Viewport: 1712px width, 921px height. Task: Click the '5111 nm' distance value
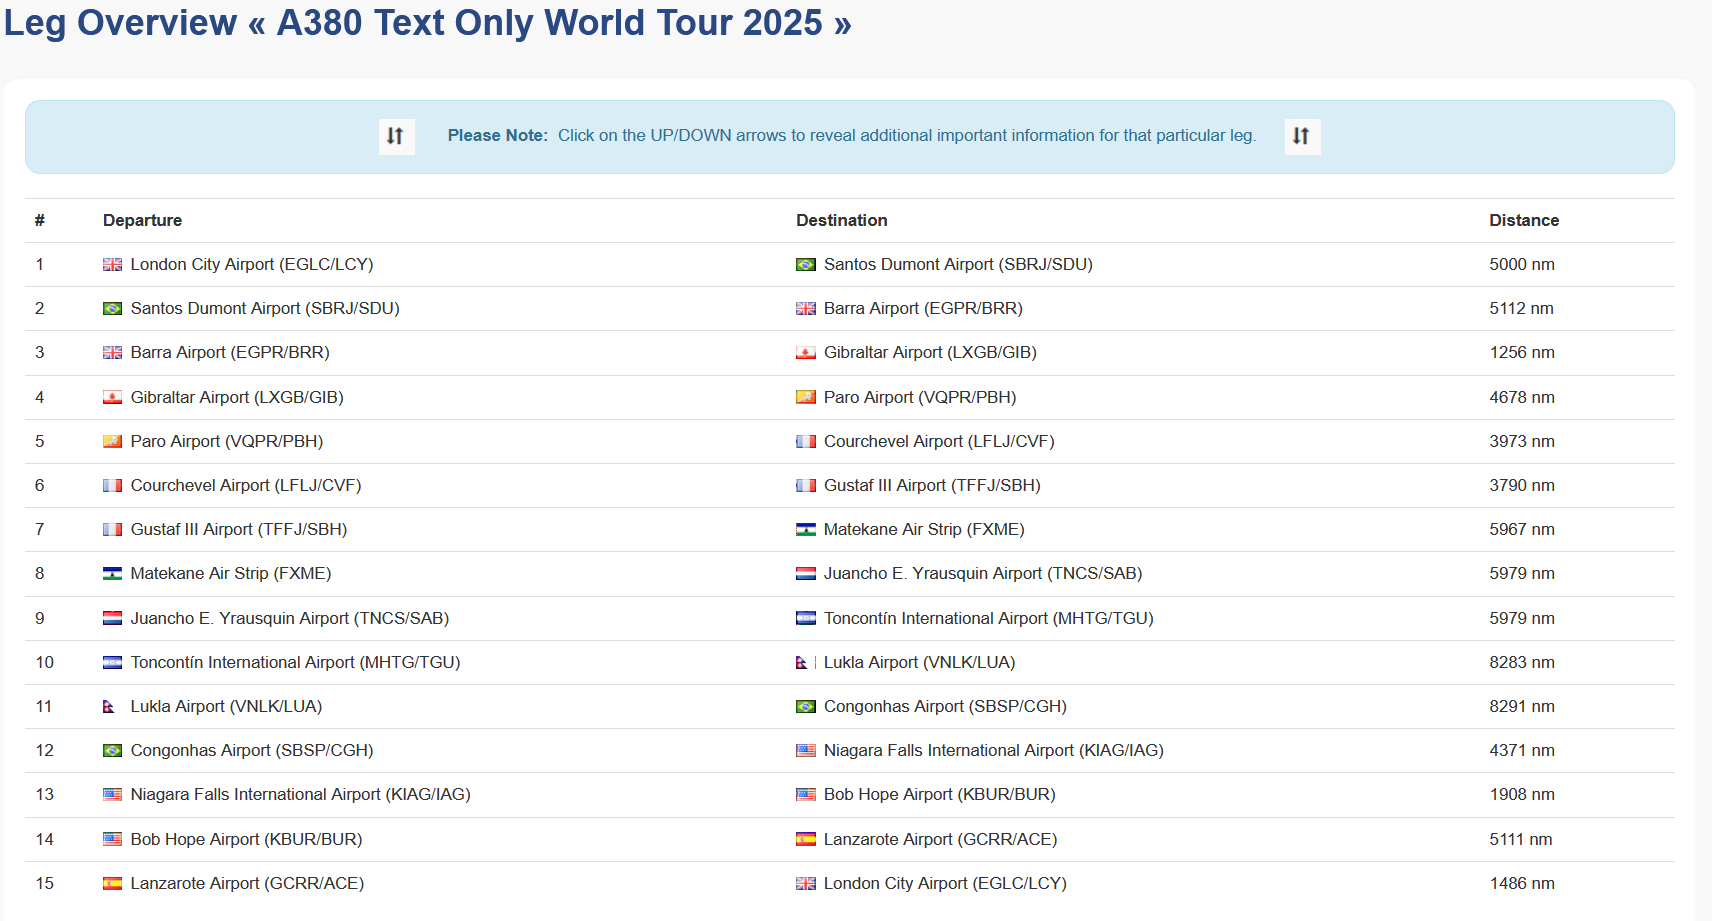pos(1521,840)
